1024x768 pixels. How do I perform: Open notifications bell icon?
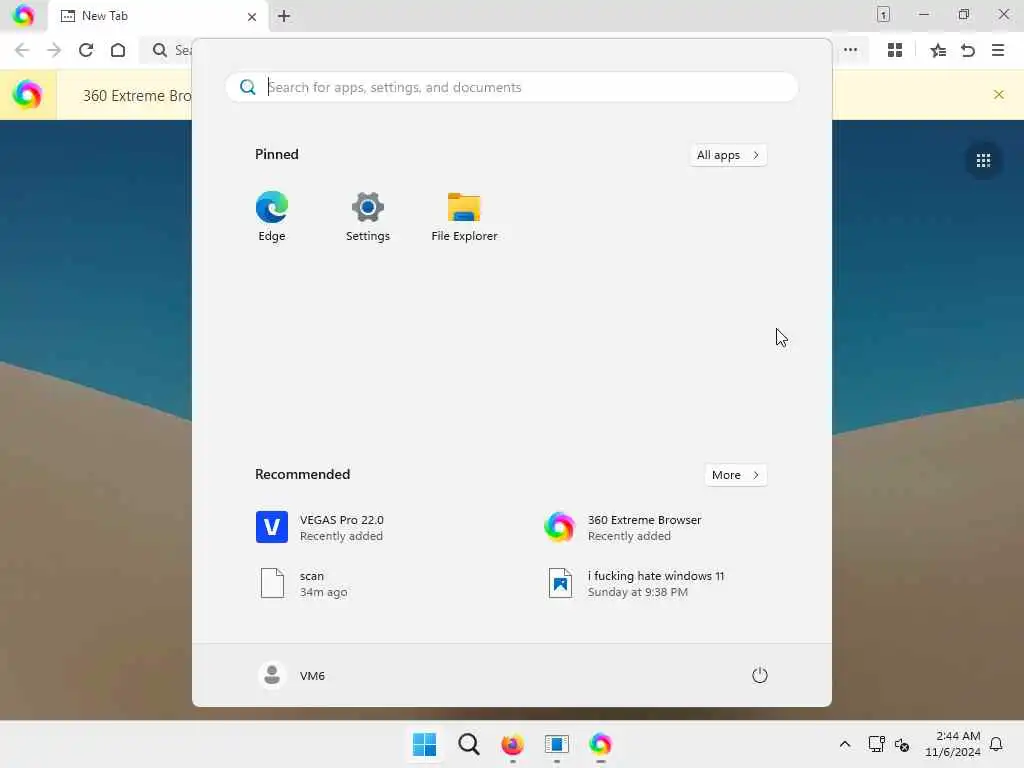tap(996, 744)
